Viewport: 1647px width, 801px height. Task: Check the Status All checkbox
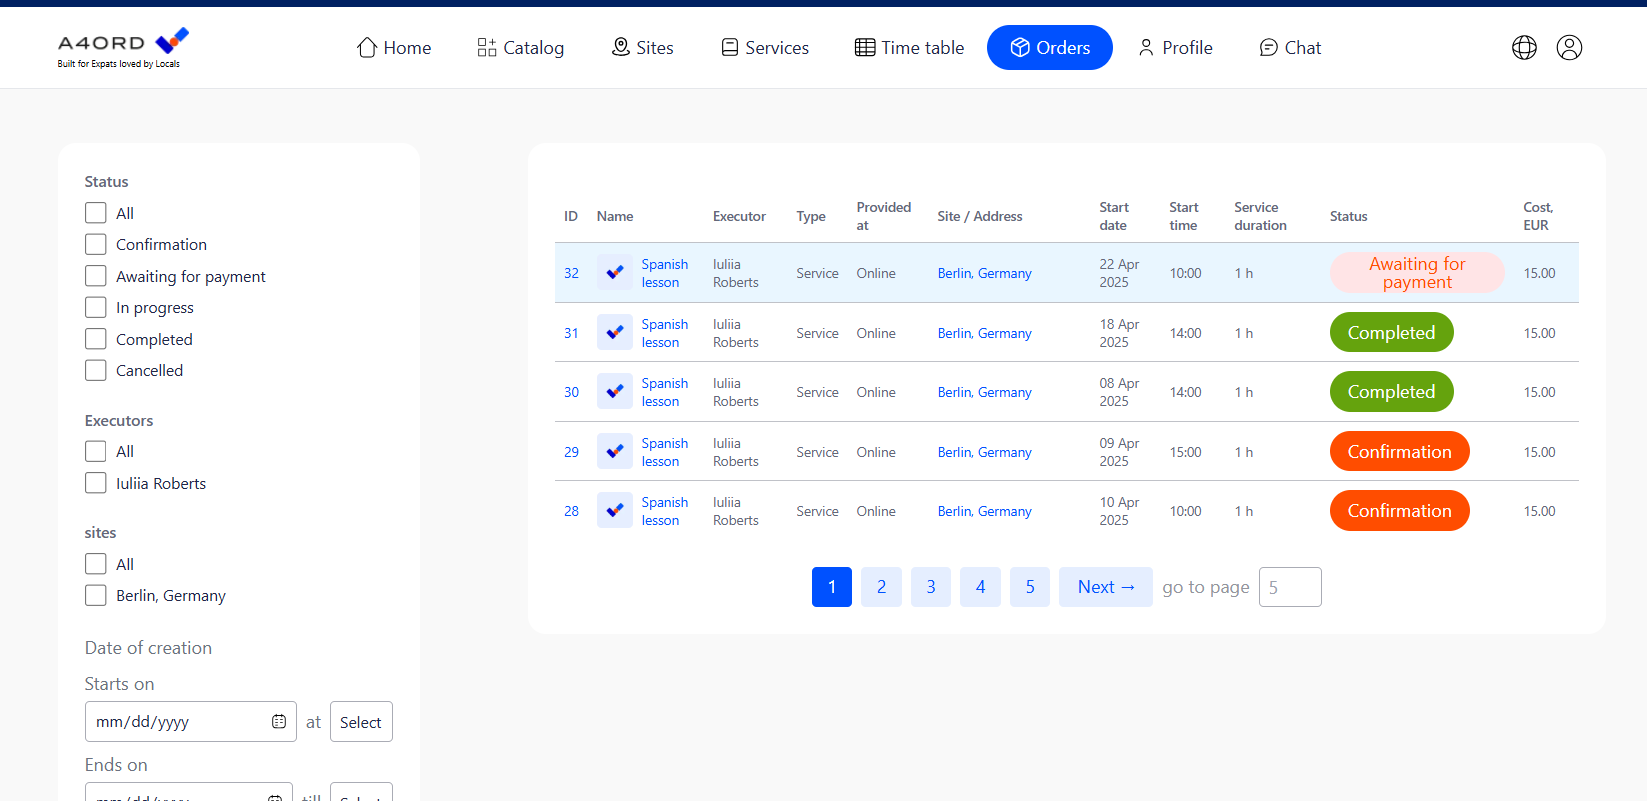96,213
